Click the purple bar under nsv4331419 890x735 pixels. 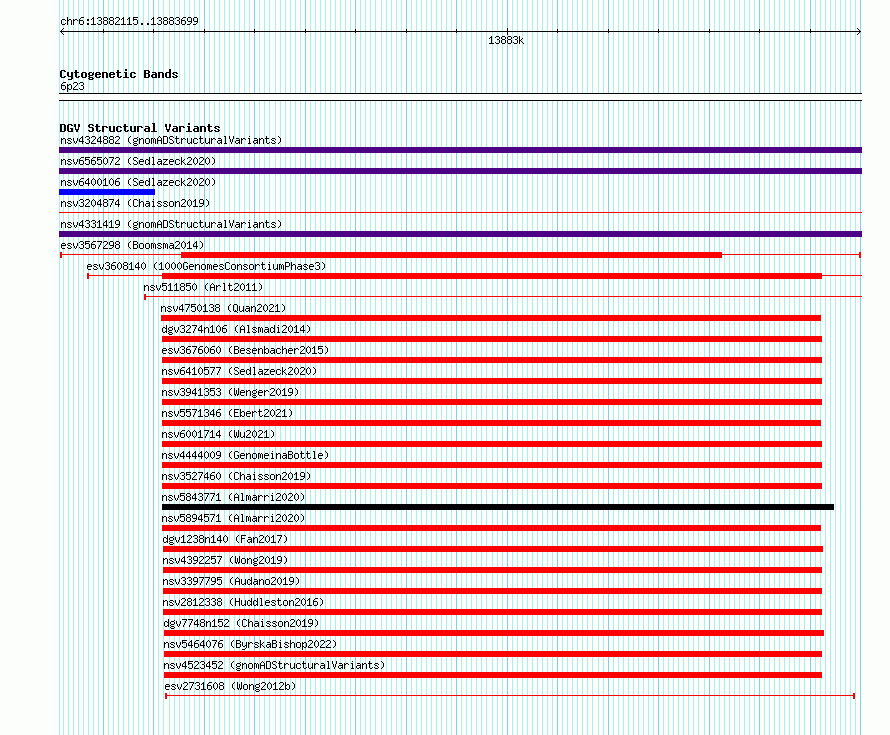coord(460,234)
